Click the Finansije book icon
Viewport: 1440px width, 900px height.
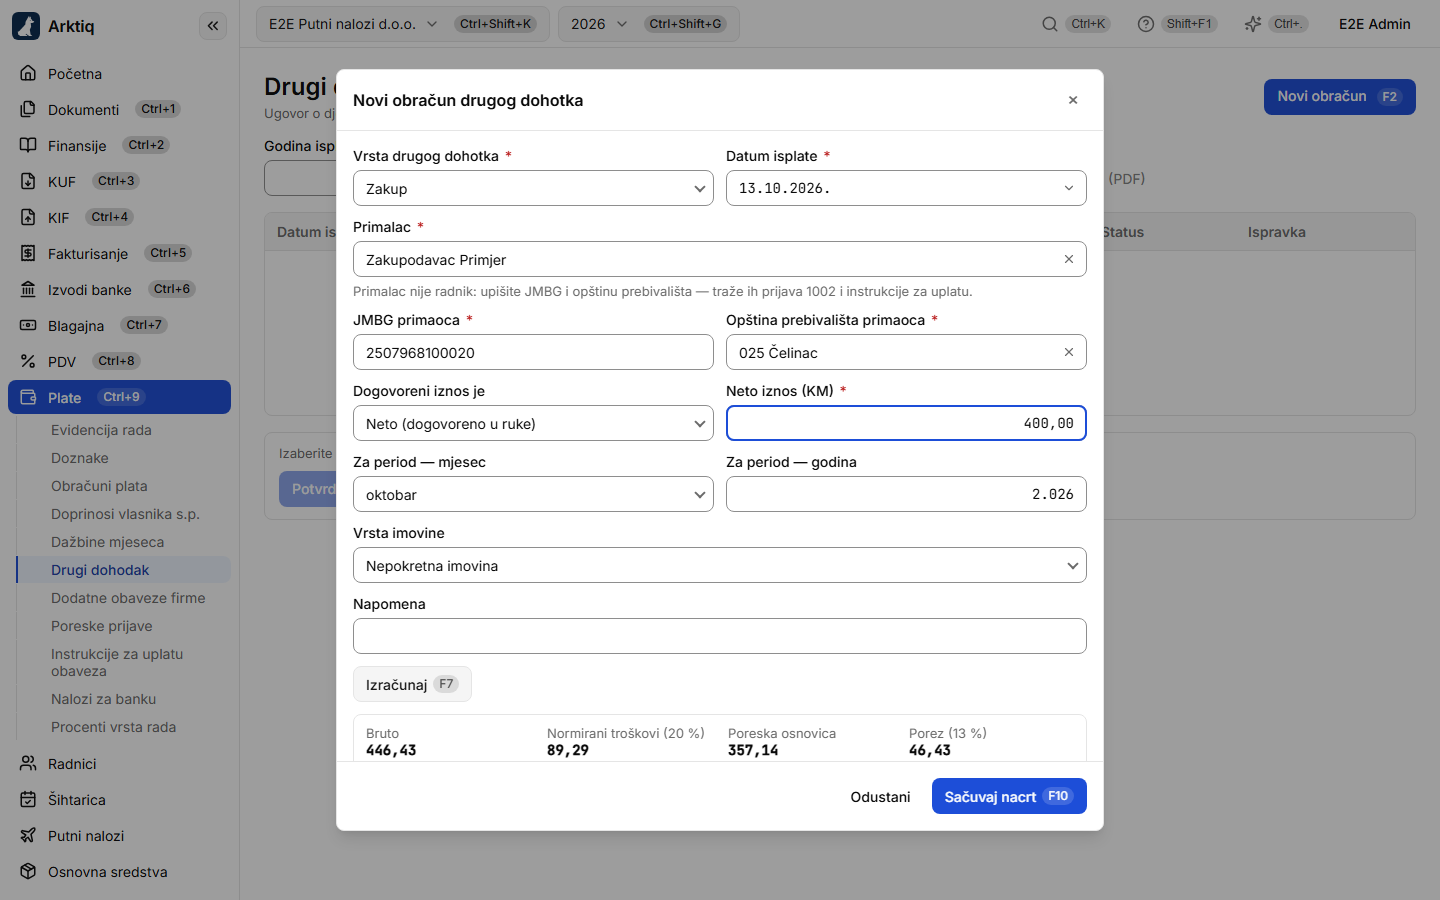28,145
